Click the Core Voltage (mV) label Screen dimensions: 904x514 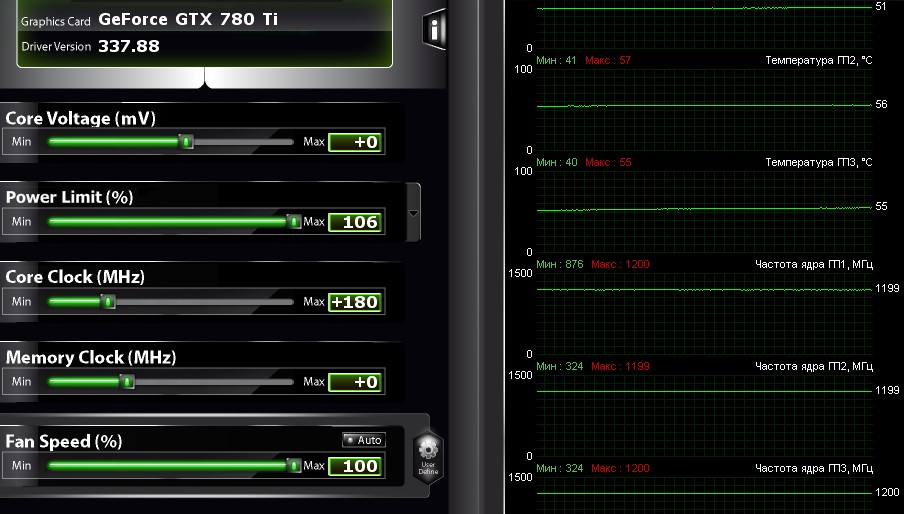point(81,119)
